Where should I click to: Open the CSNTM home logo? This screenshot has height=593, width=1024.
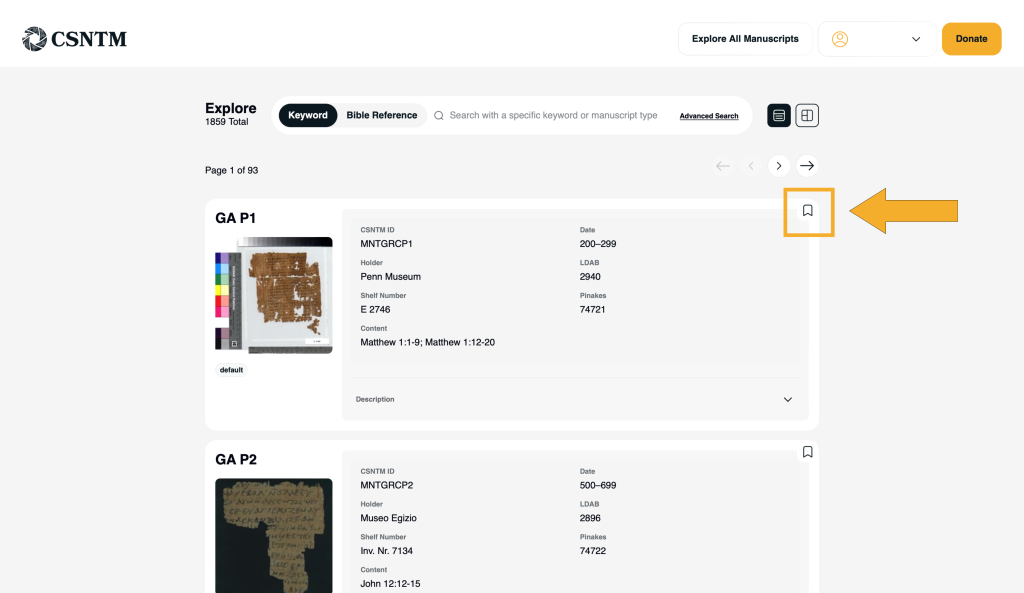pos(75,39)
